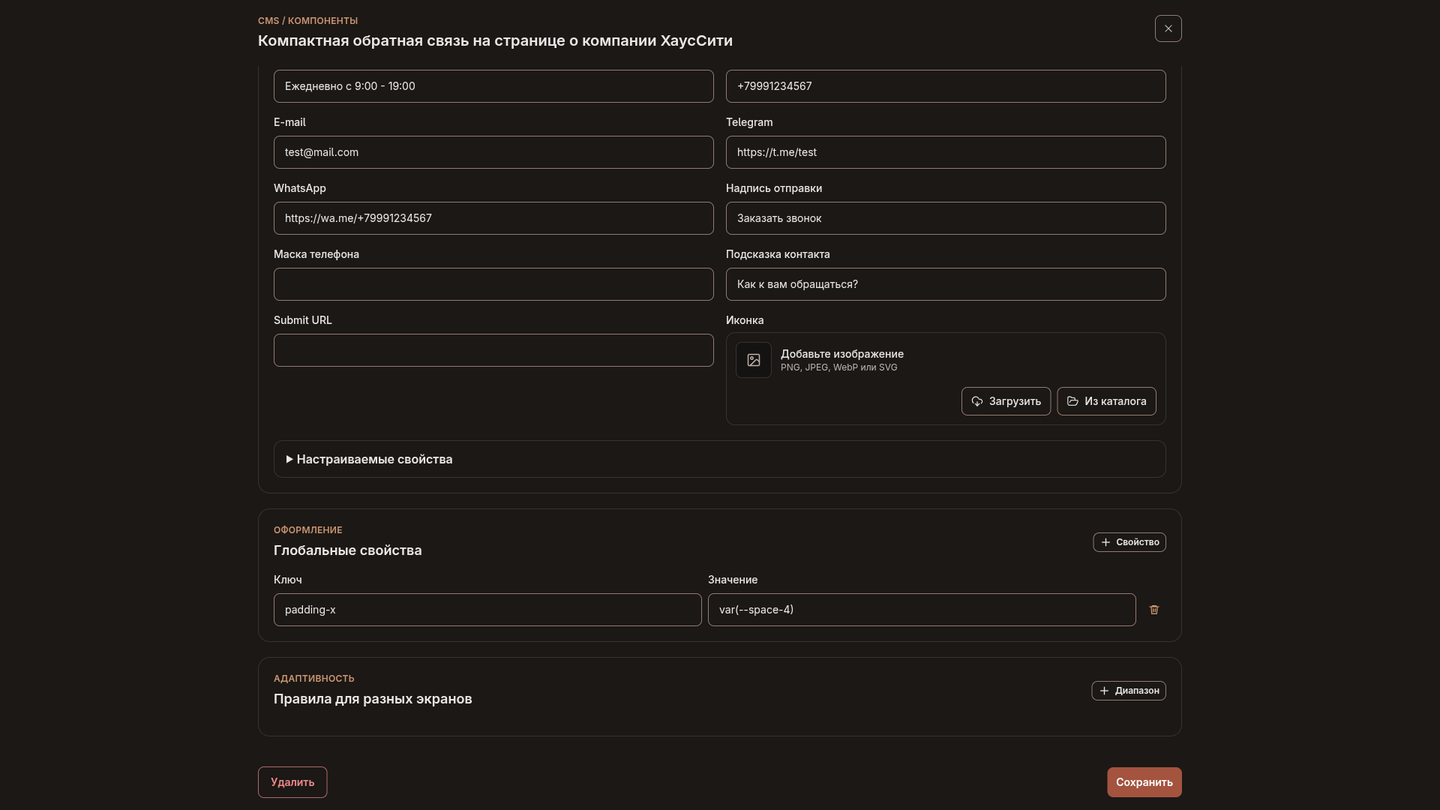Focus the E-mail input field
This screenshot has width=1440, height=810.
(494, 152)
